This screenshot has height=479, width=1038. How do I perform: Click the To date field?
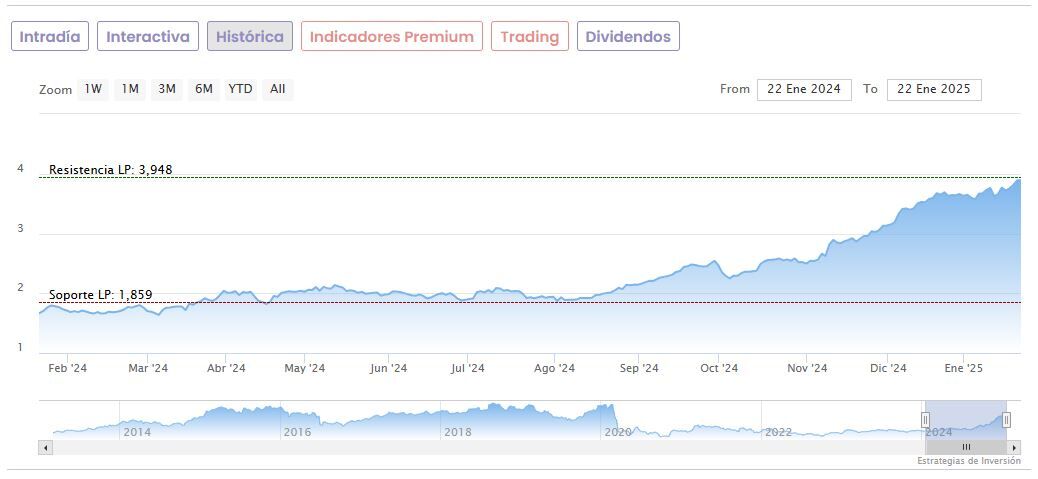point(934,89)
